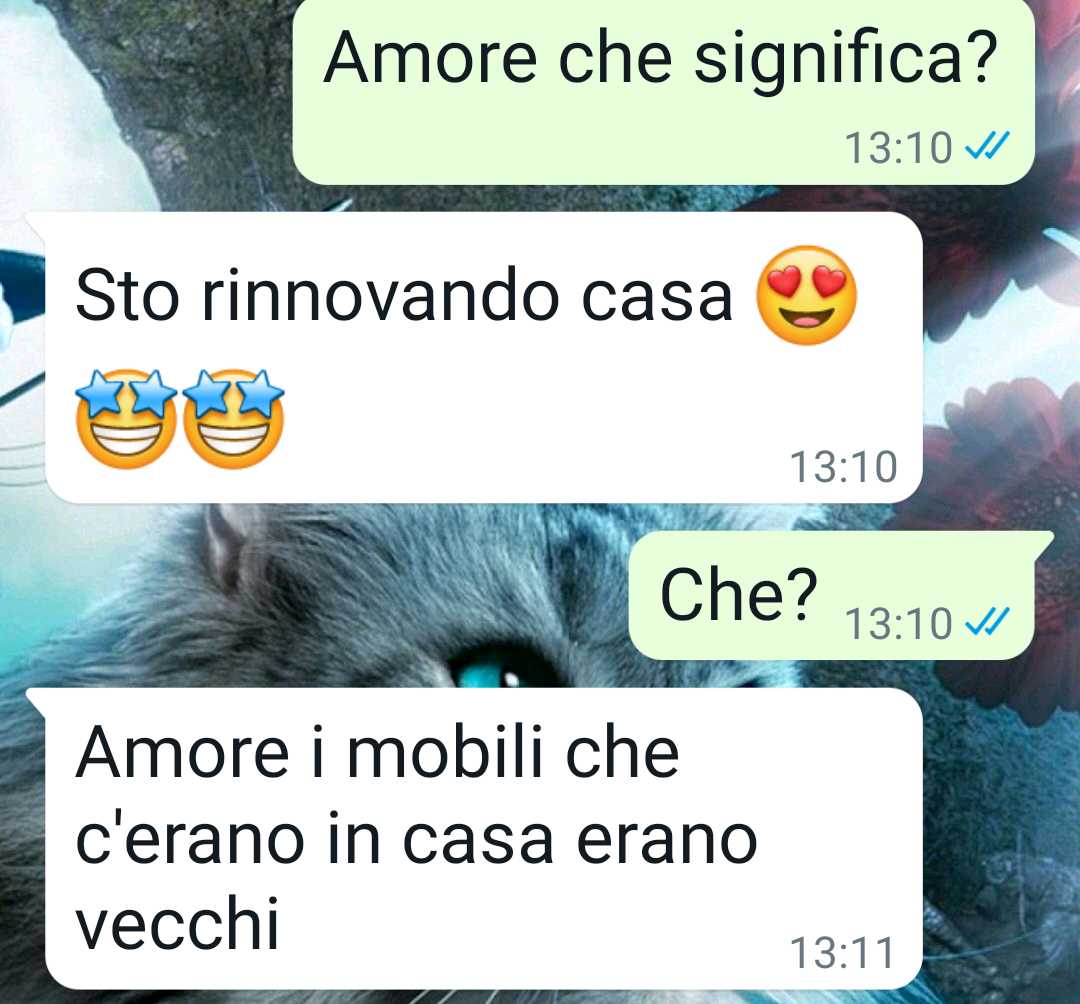Tap blue read ticks on 'Che?' message
1080x1004 pixels.
pyautogui.click(x=987, y=621)
